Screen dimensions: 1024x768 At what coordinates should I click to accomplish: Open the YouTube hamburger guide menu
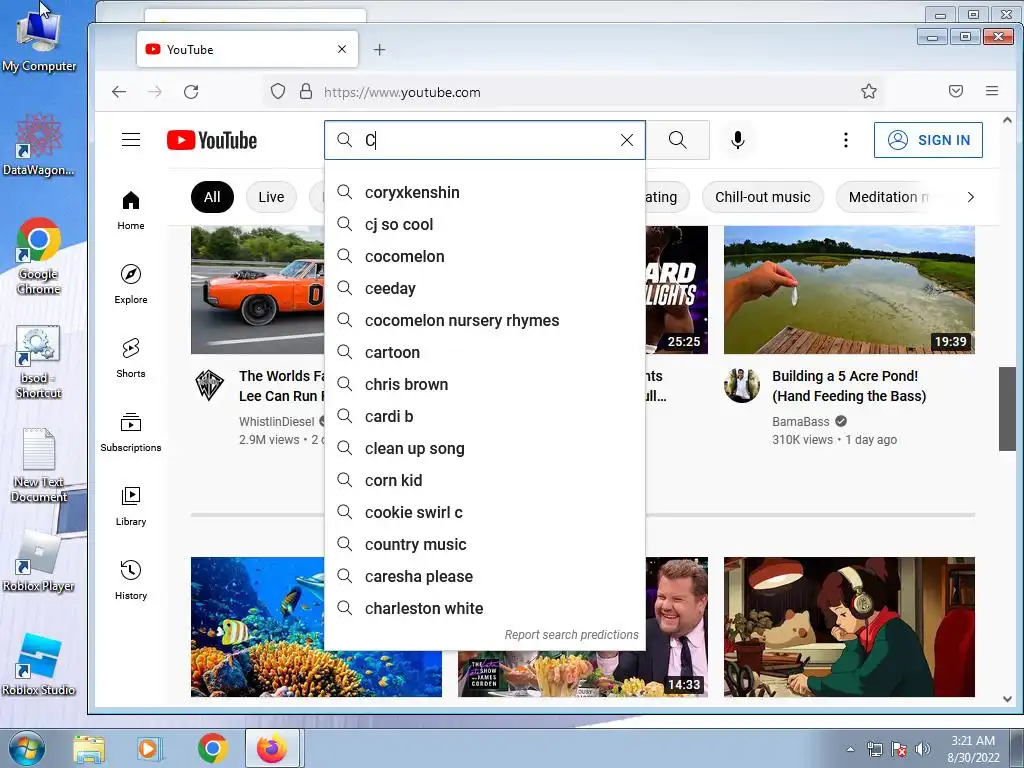pos(131,140)
